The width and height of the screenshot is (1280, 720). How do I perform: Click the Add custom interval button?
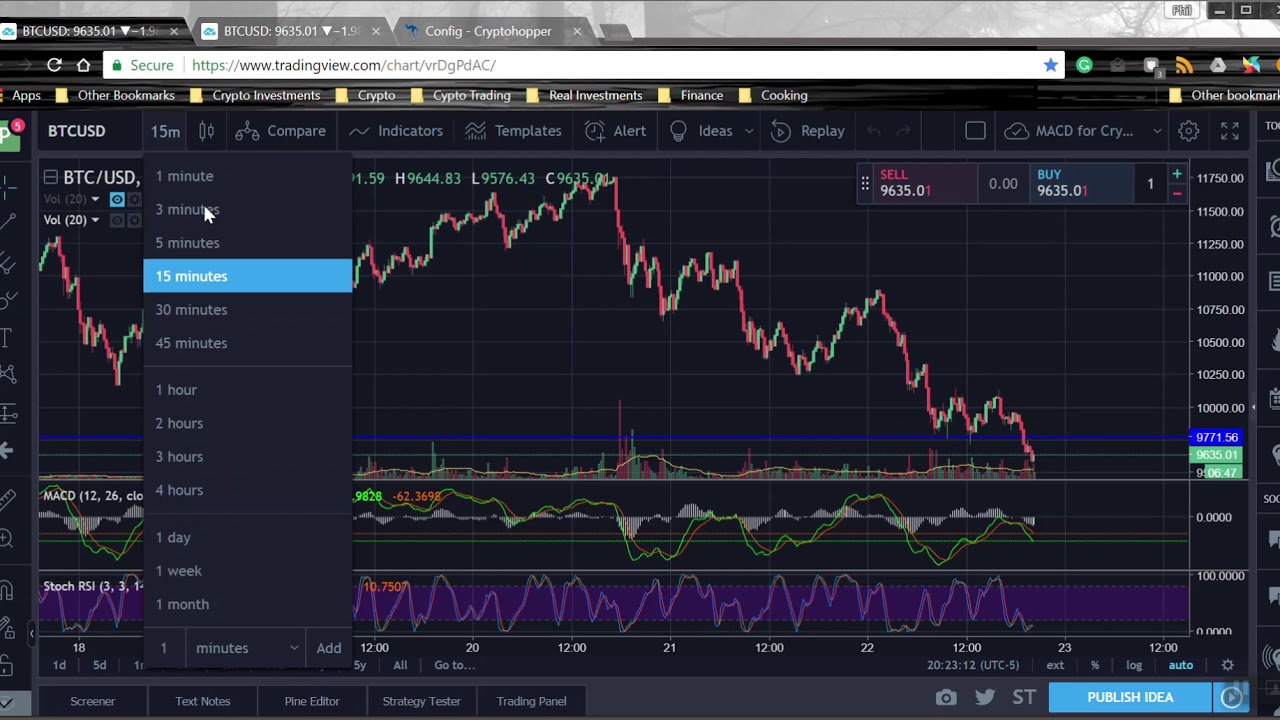click(x=329, y=648)
